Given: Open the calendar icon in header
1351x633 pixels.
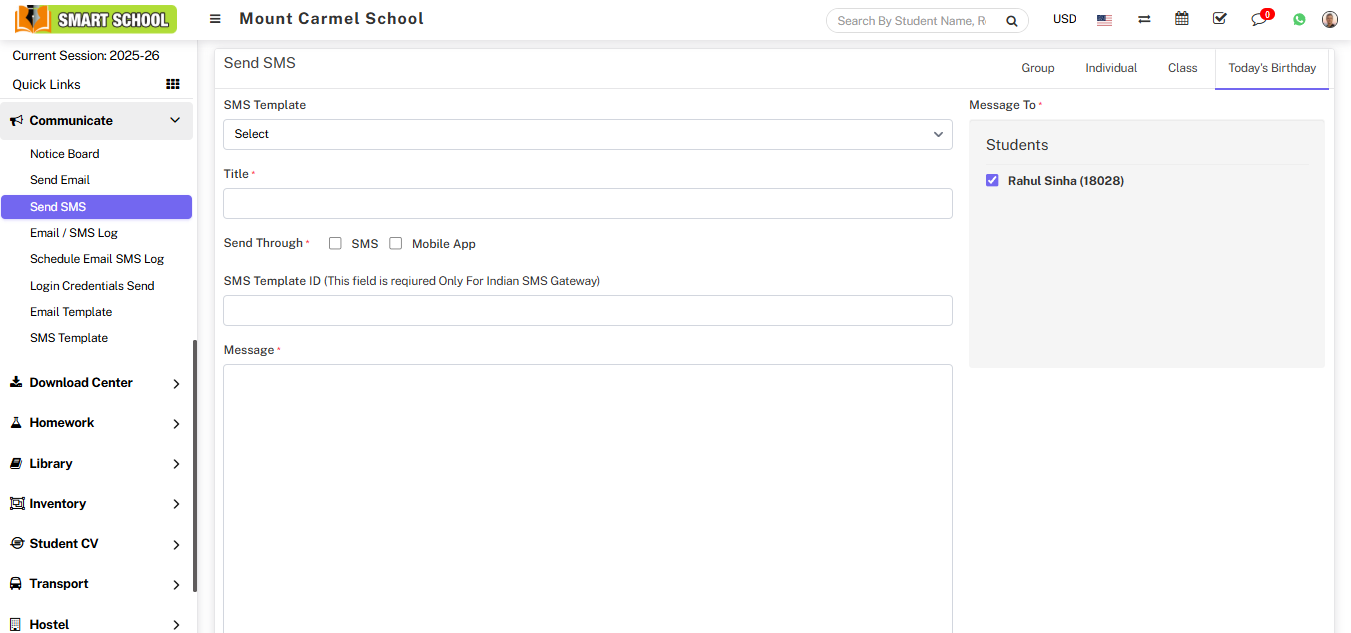Looking at the screenshot, I should [x=1182, y=19].
